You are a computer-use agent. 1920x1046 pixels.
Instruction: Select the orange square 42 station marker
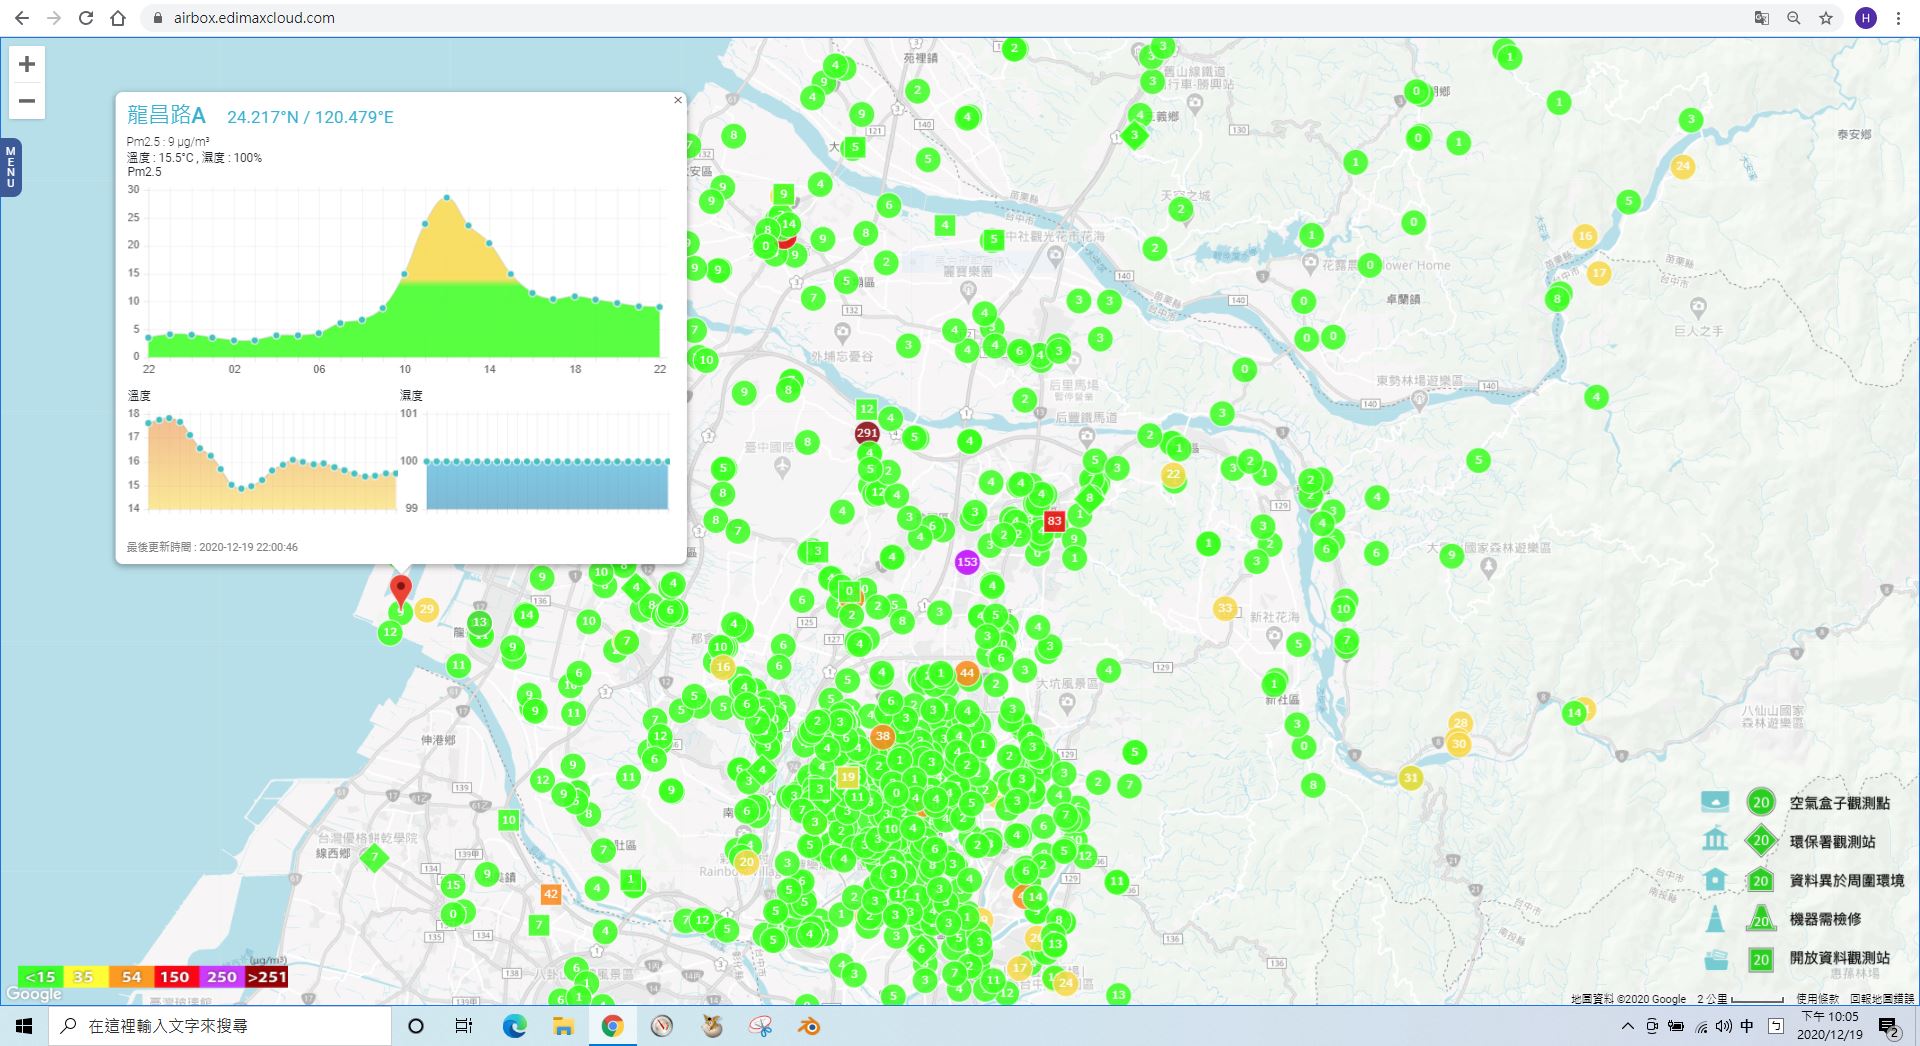[551, 894]
